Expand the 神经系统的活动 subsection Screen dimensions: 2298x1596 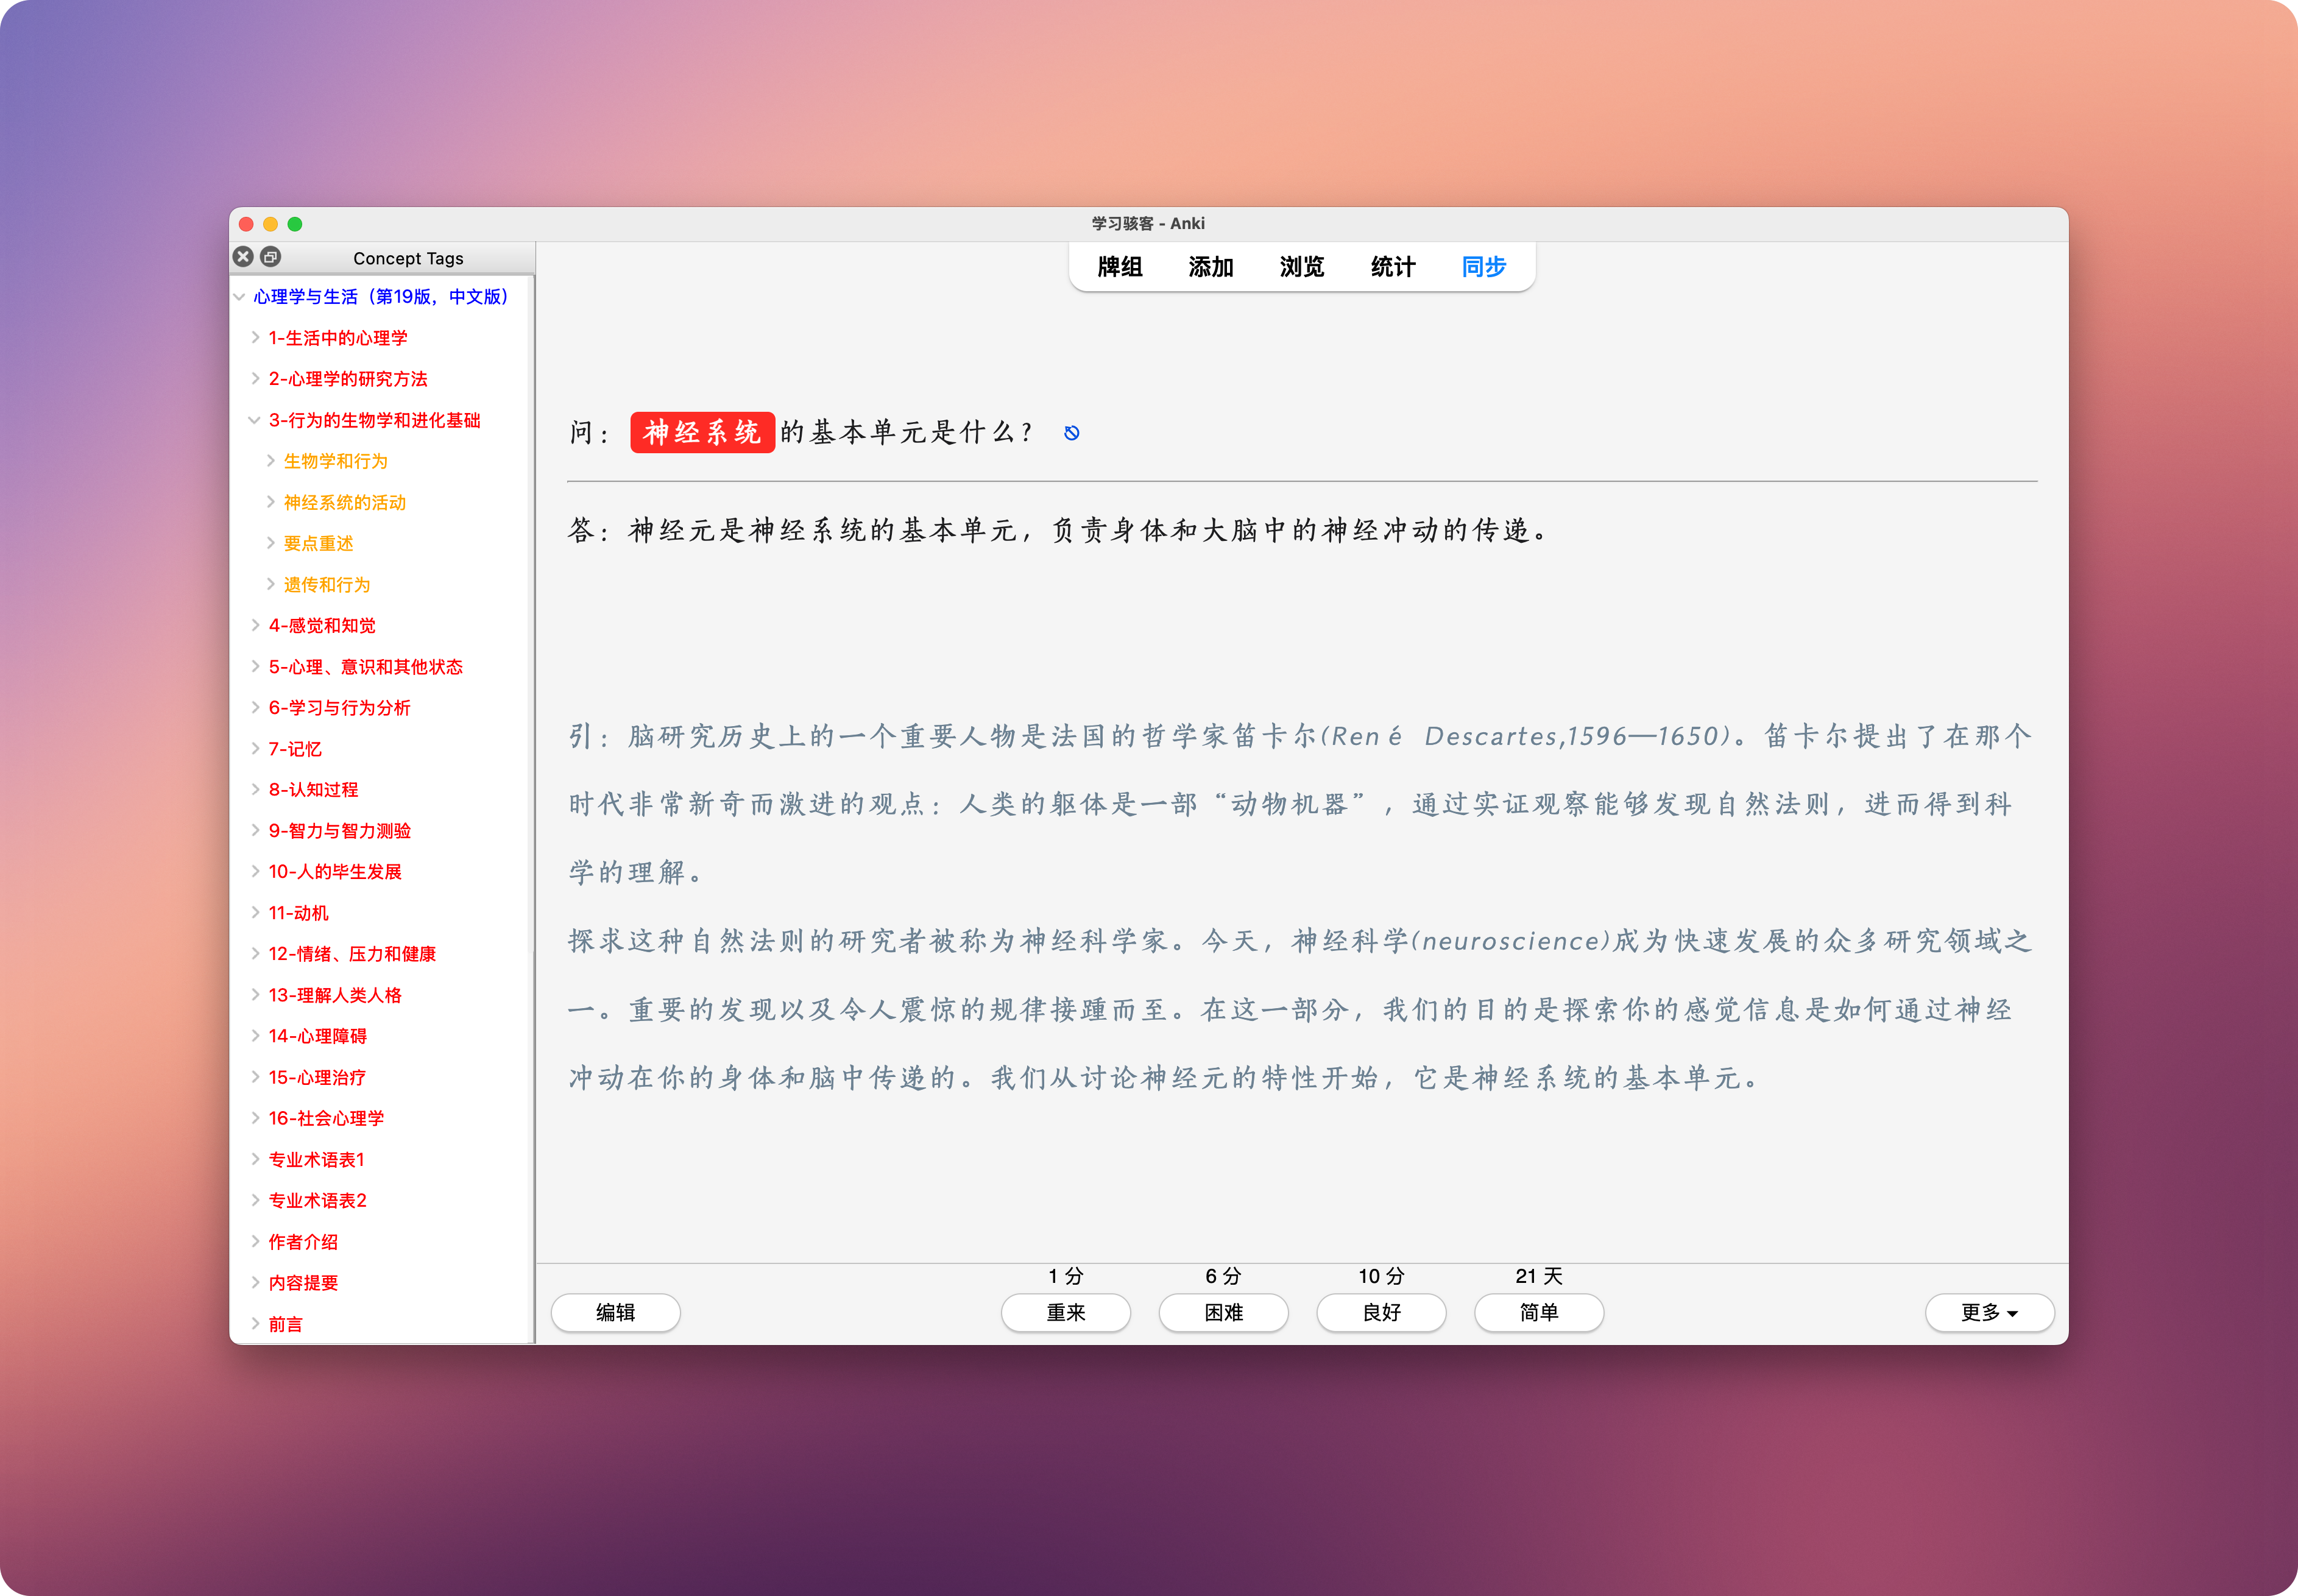[x=270, y=502]
